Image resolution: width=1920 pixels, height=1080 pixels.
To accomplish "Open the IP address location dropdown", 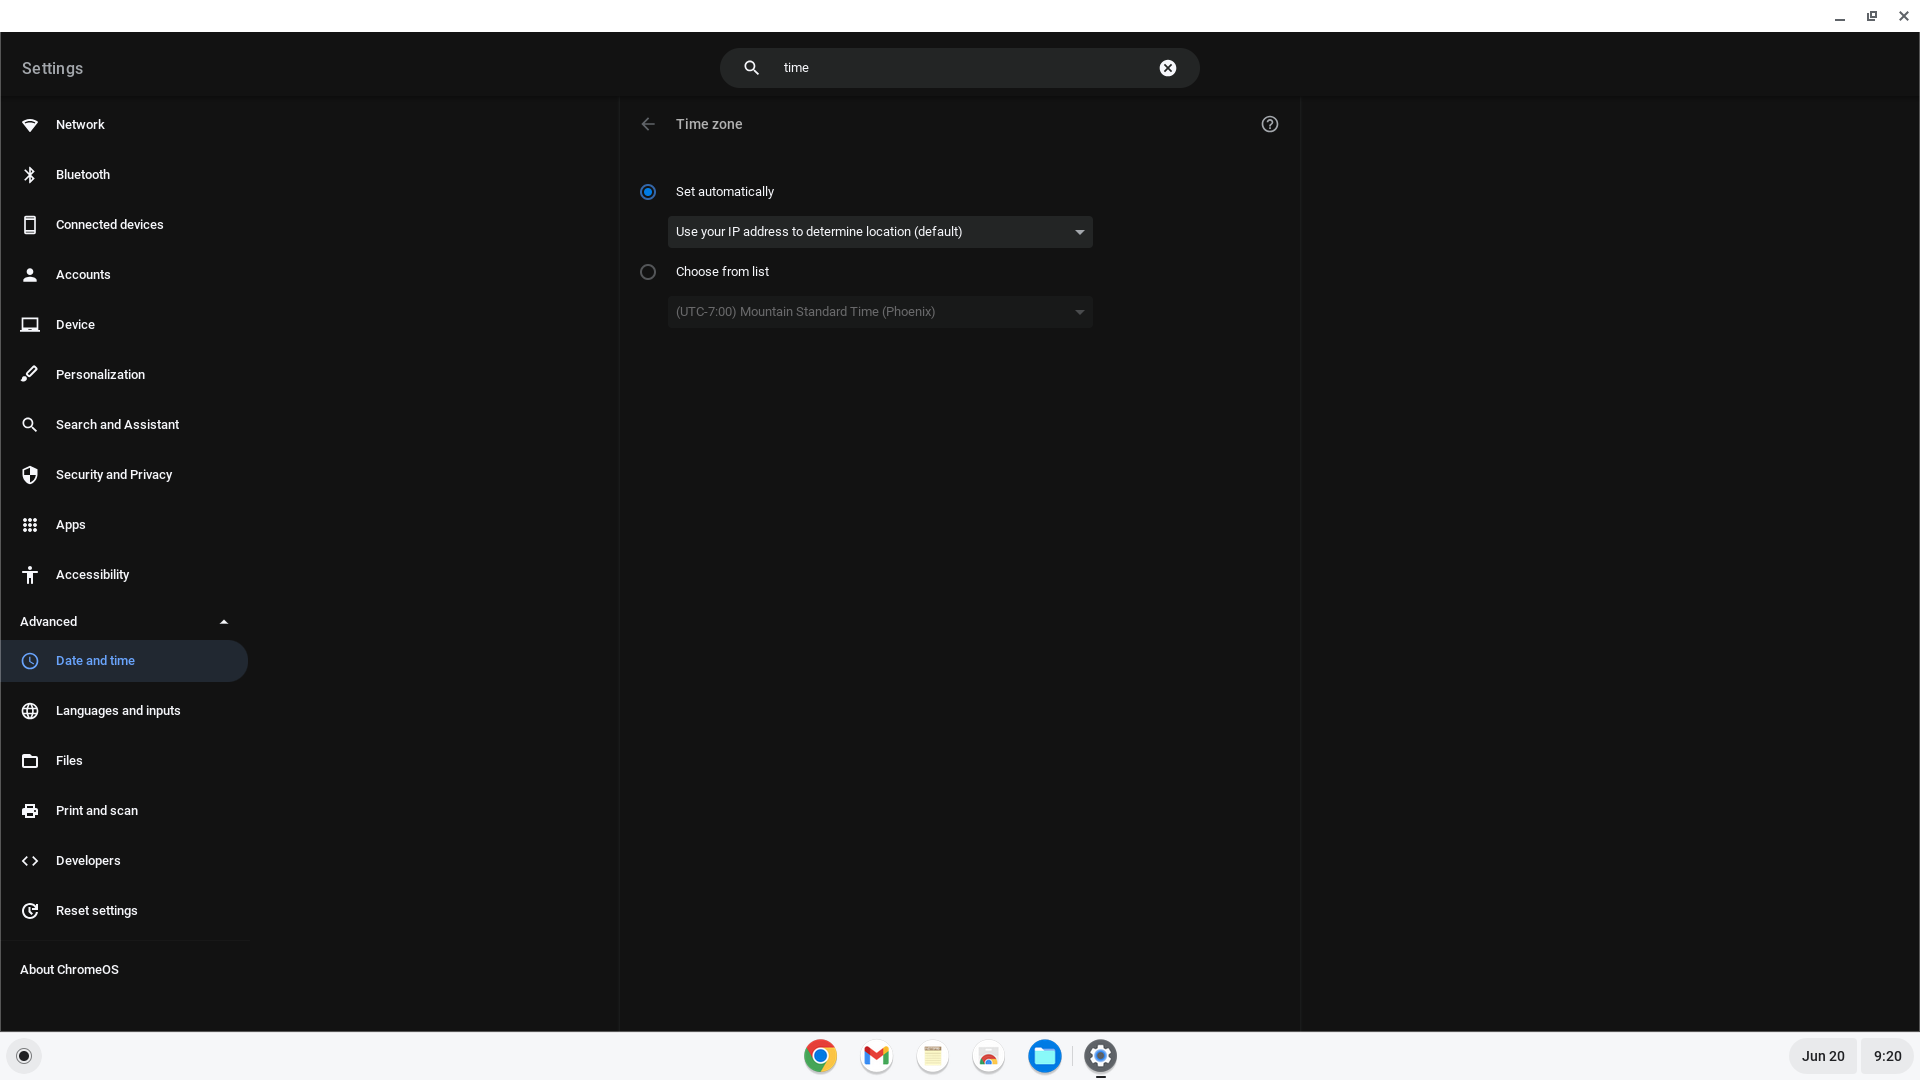I will (880, 232).
